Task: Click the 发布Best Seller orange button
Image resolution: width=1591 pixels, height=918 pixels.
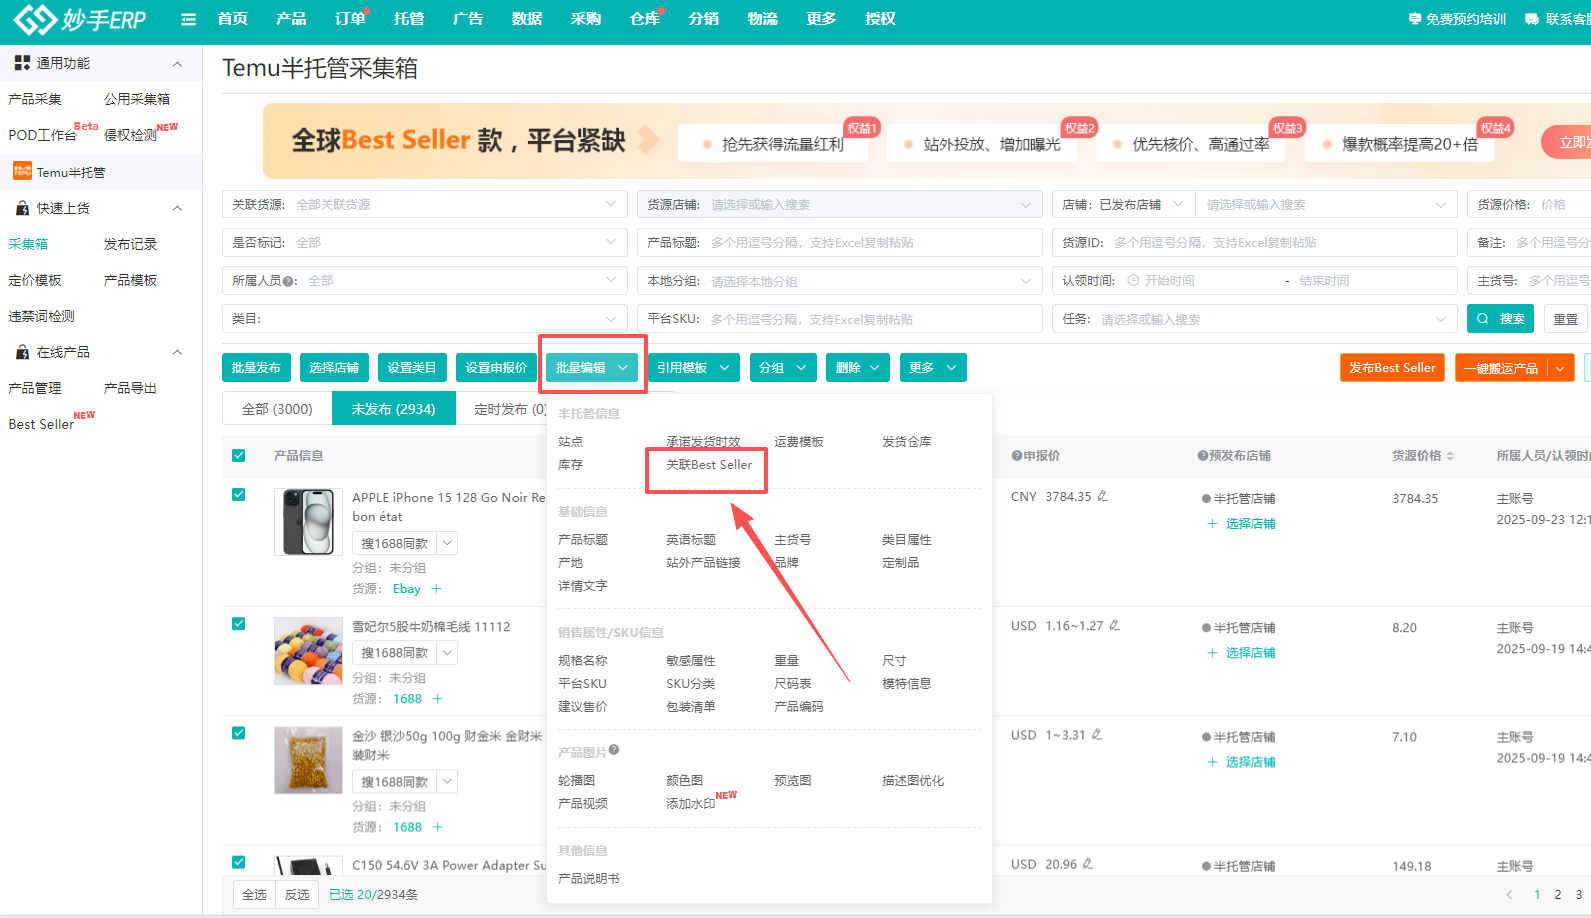Action: tap(1392, 368)
